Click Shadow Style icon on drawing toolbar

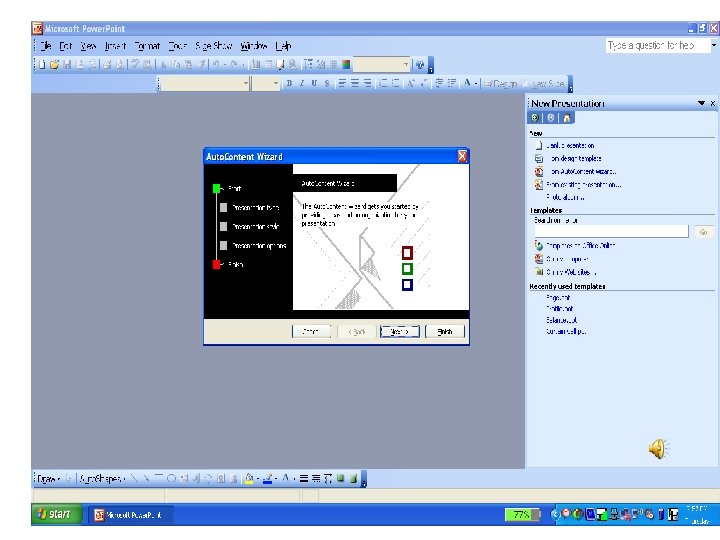pos(340,479)
